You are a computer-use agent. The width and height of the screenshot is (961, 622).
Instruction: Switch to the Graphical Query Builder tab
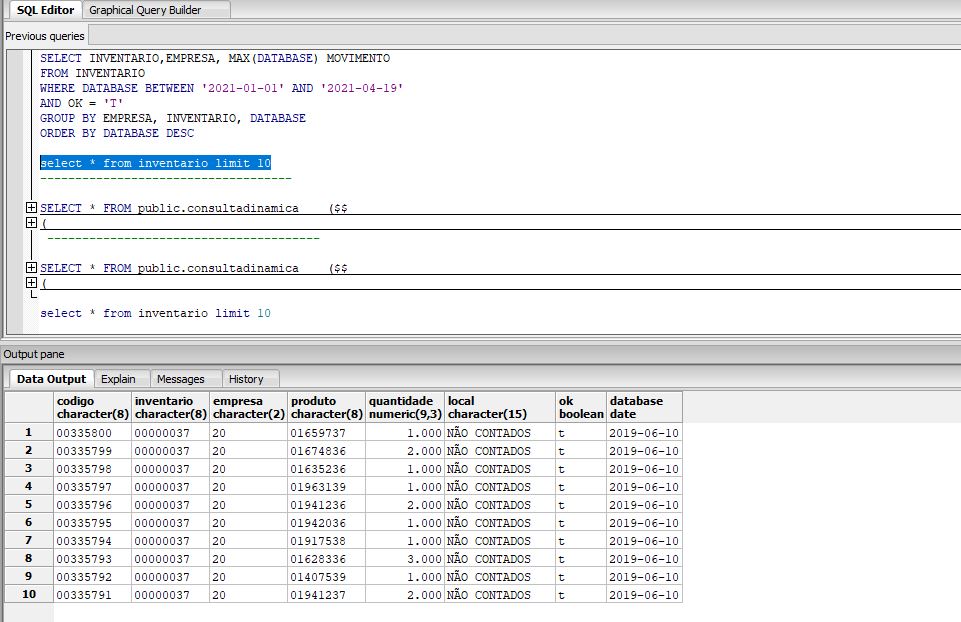pyautogui.click(x=145, y=10)
